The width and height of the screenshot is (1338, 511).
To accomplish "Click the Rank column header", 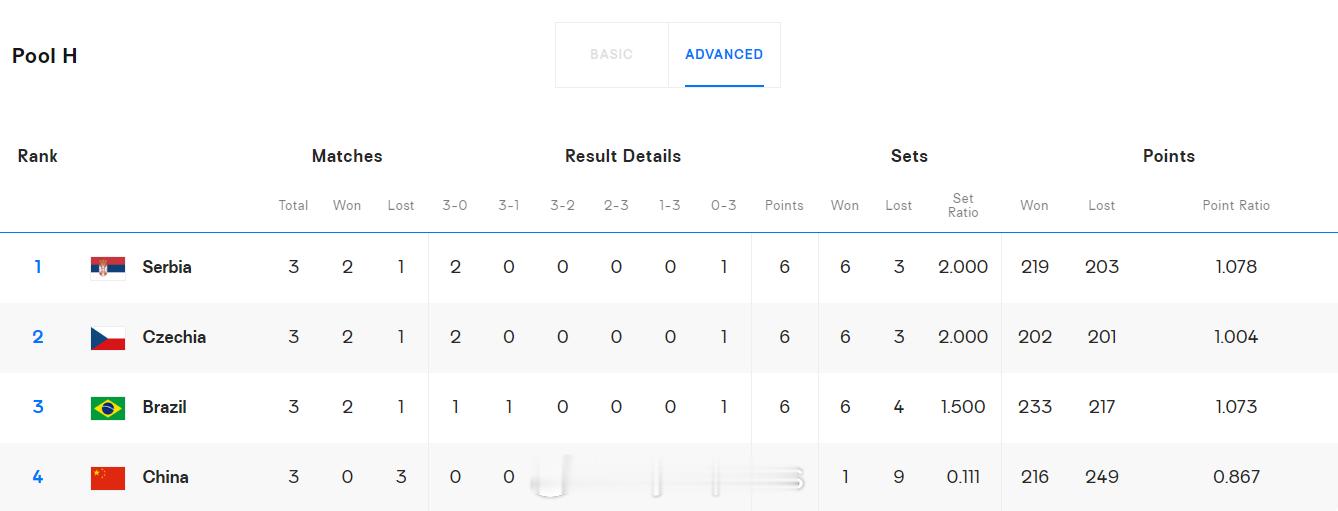I will (x=38, y=156).
